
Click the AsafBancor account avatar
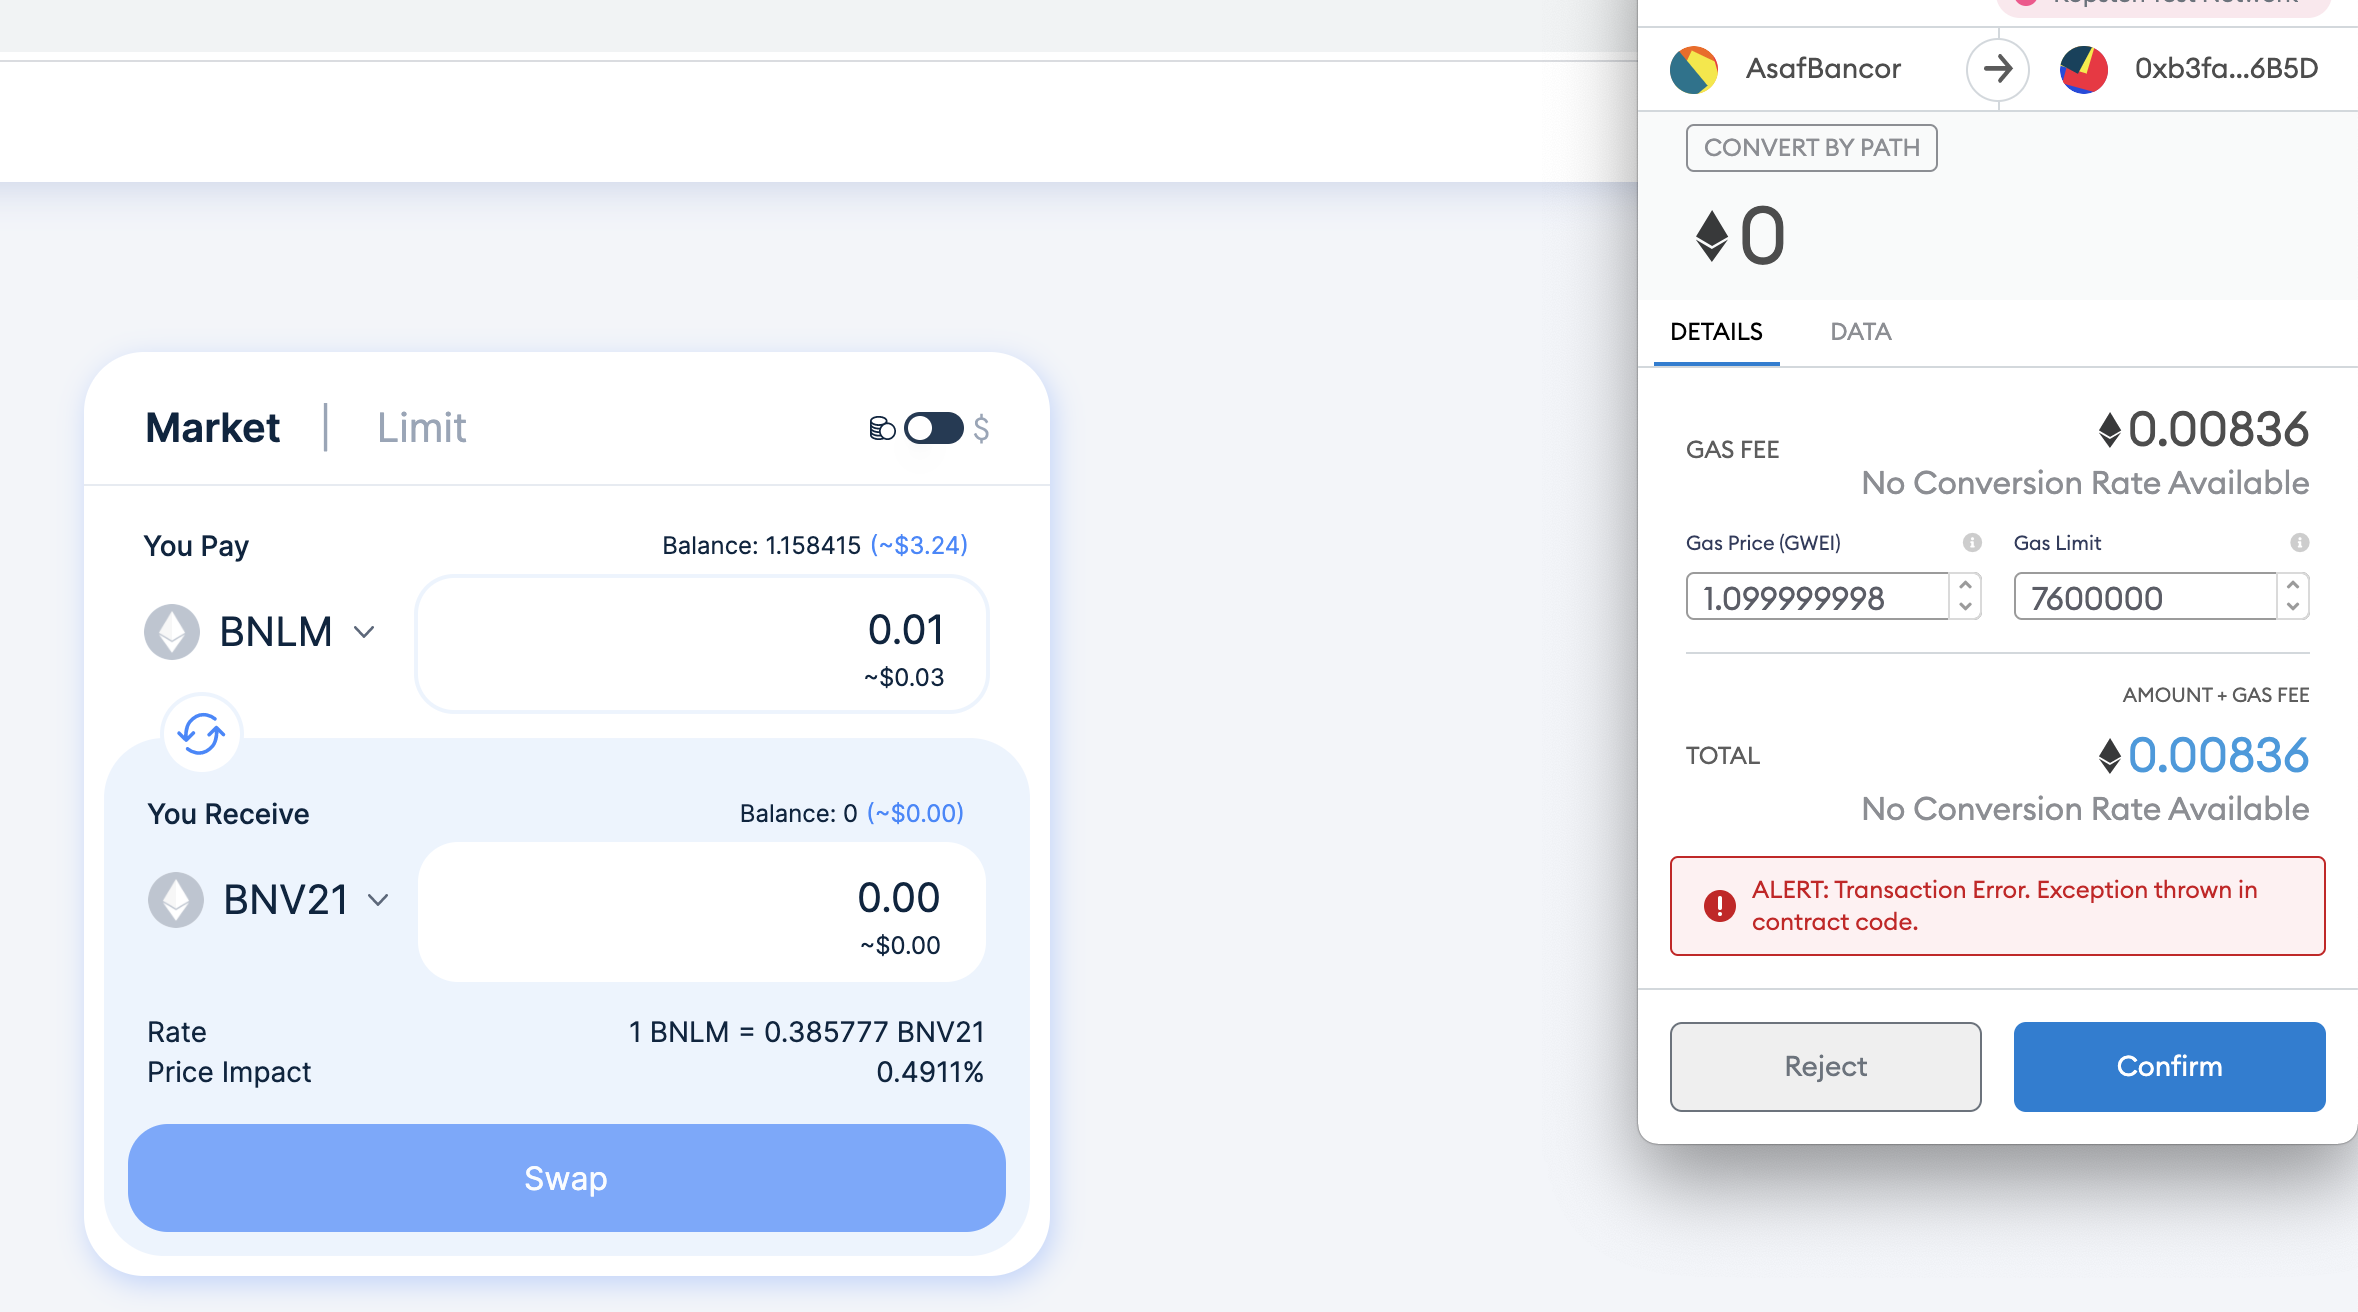click(x=1694, y=69)
